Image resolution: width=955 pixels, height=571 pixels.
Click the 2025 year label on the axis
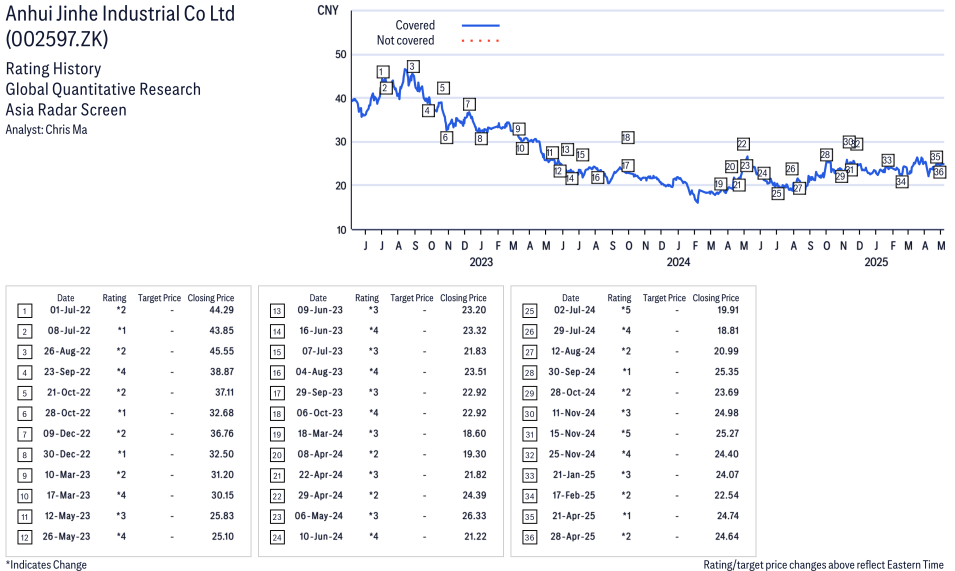[876, 262]
